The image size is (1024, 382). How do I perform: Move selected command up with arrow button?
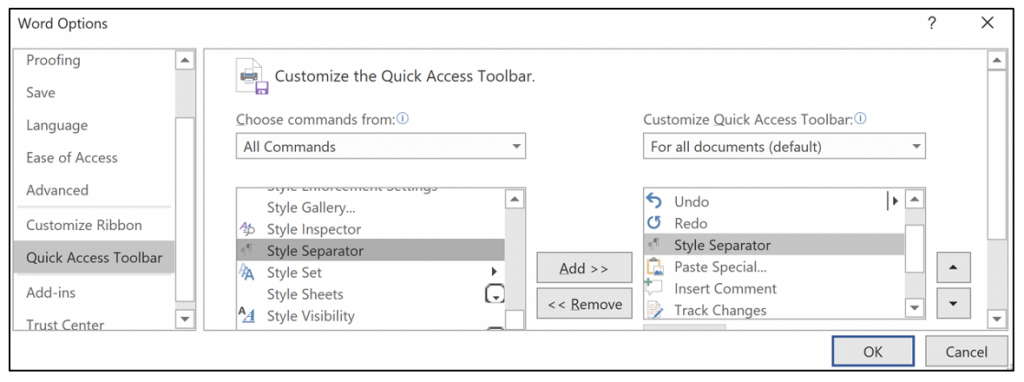(953, 267)
